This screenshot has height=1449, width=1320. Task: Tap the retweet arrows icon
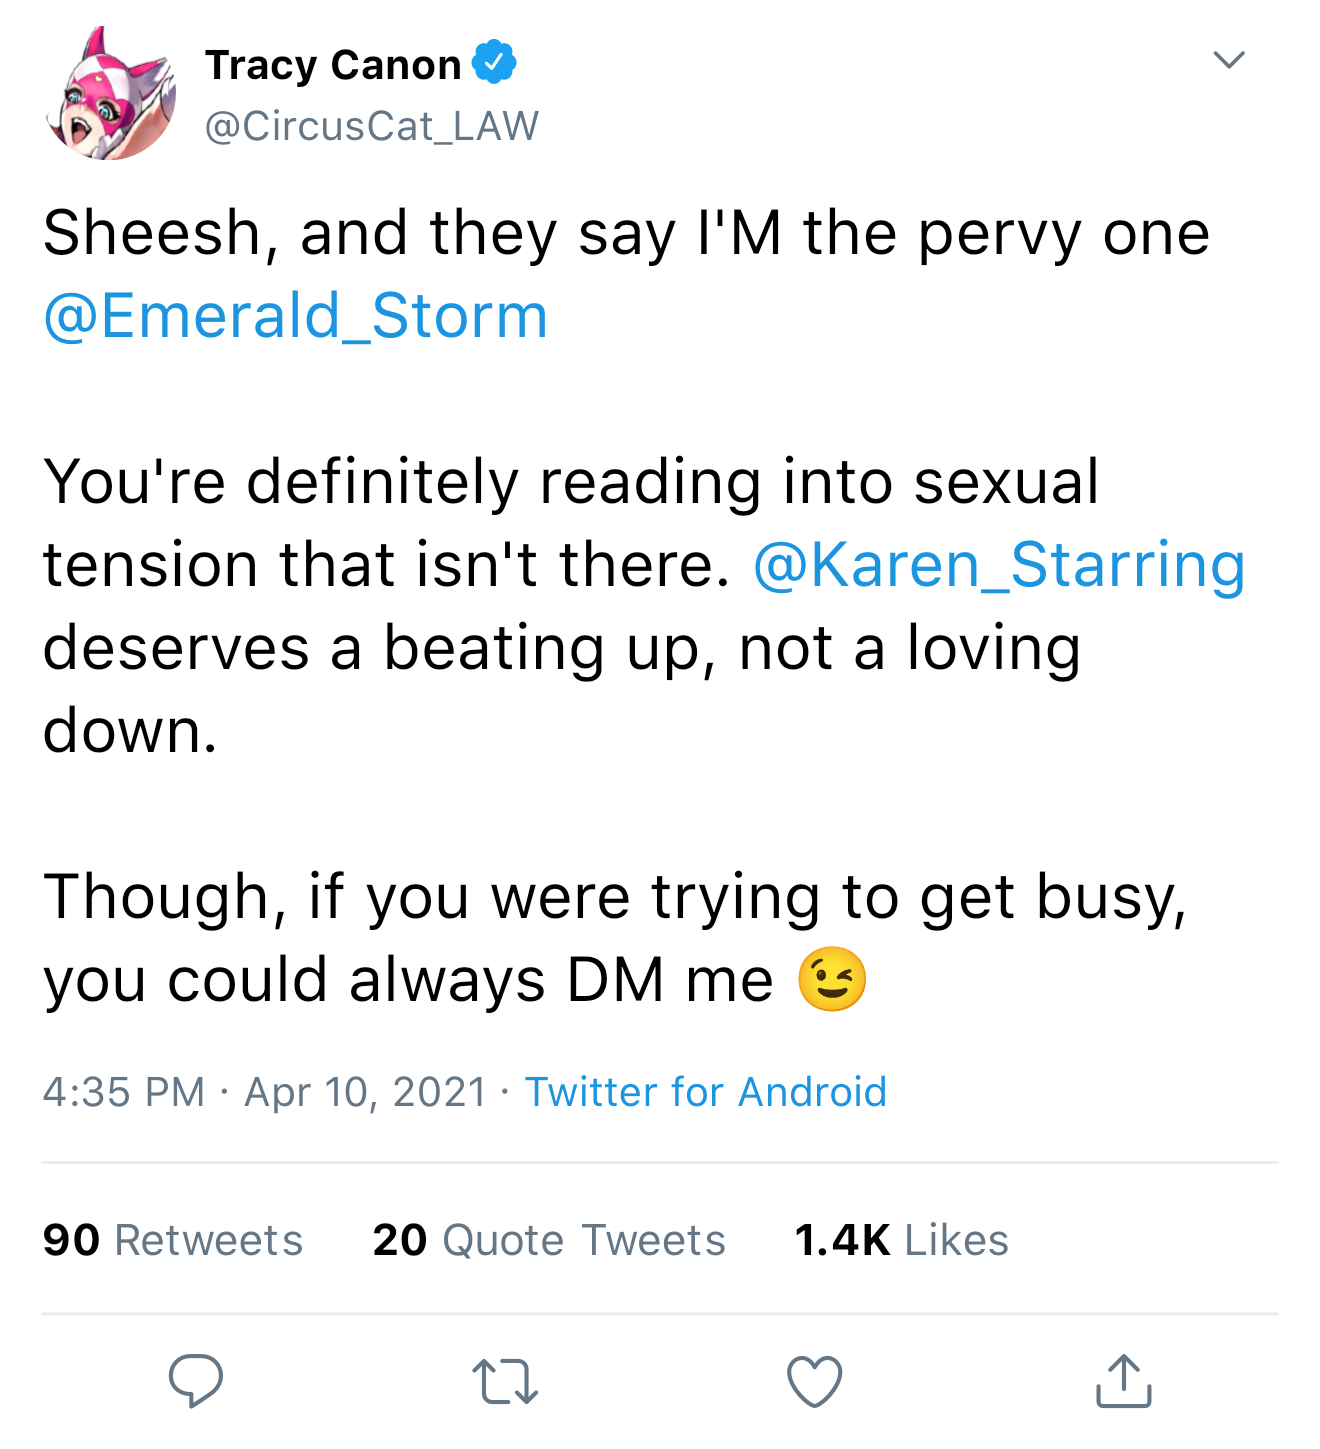coord(505,1381)
